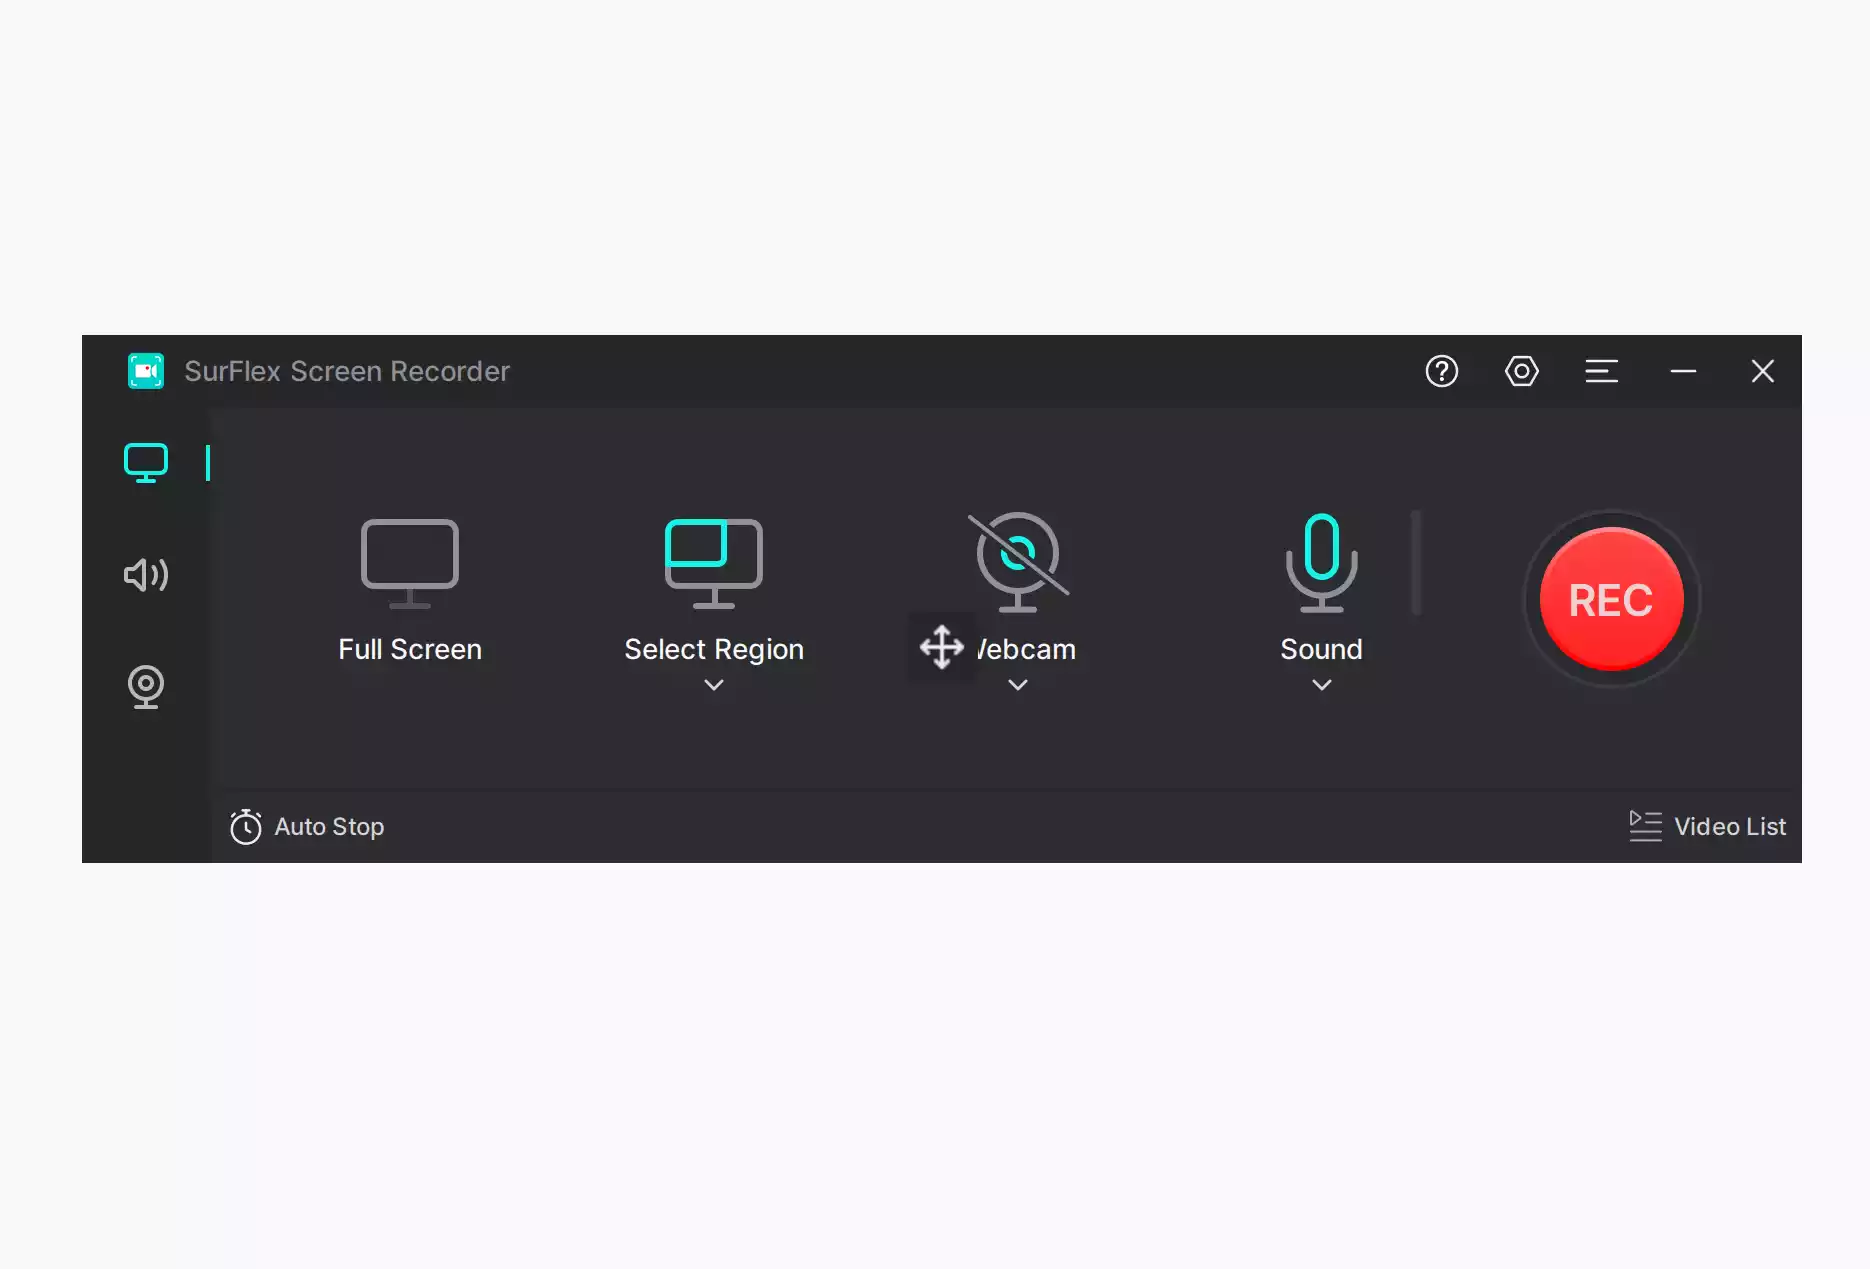Click the Sound label
The width and height of the screenshot is (1870, 1269).
(x=1322, y=649)
